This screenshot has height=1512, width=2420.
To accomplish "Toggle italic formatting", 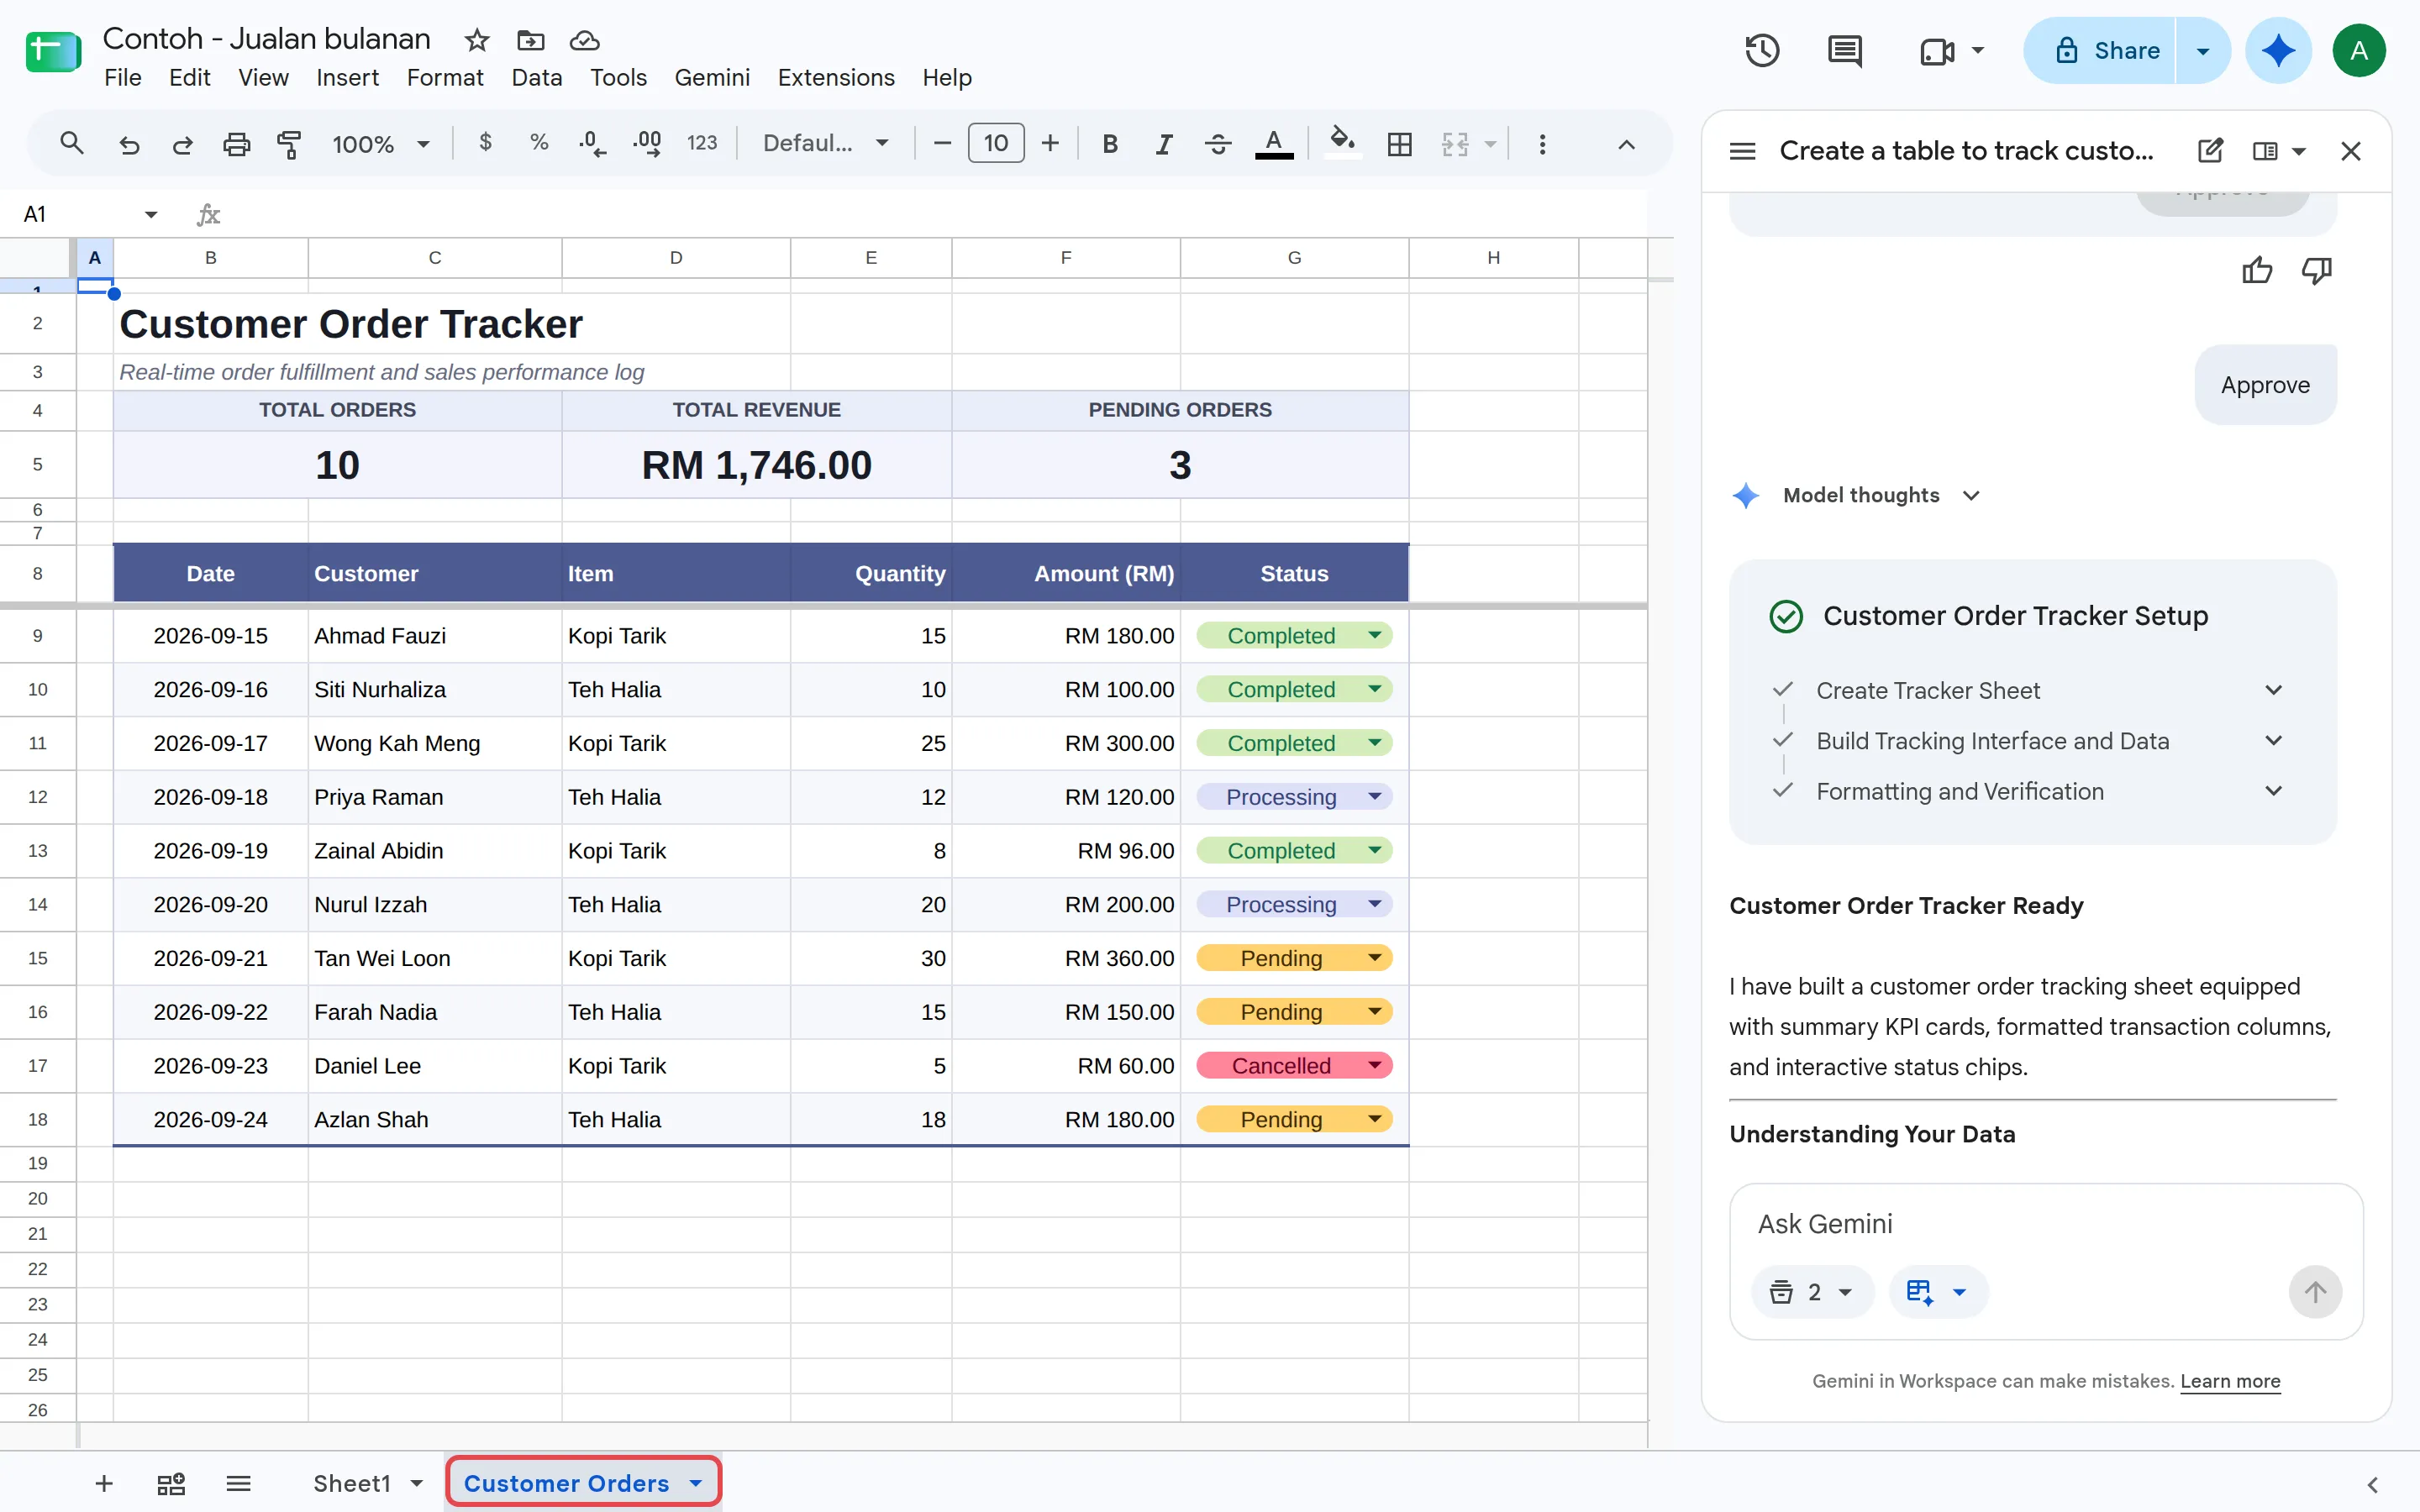I will tap(1163, 144).
